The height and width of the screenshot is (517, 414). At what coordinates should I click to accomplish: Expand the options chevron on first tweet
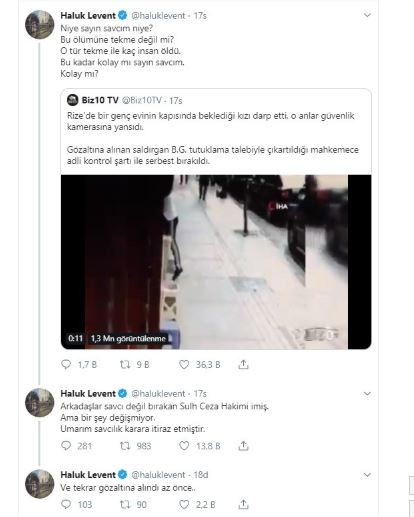[x=367, y=15]
